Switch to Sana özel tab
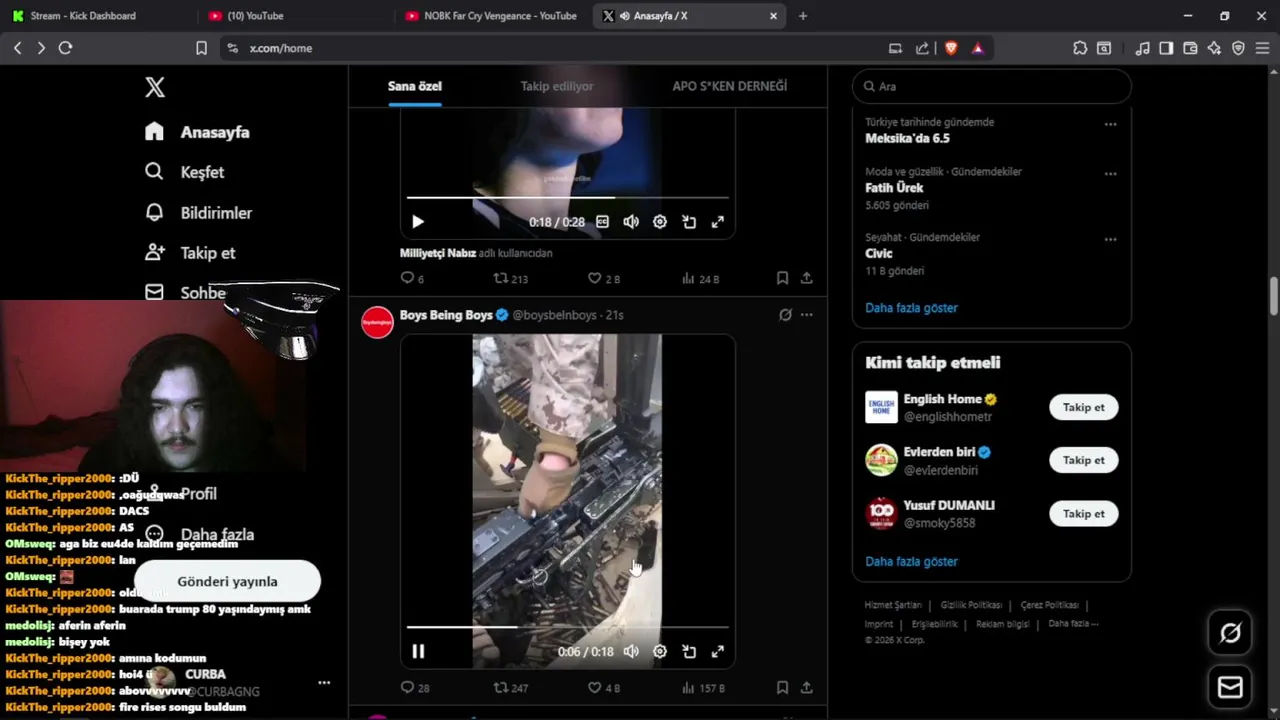 [415, 86]
